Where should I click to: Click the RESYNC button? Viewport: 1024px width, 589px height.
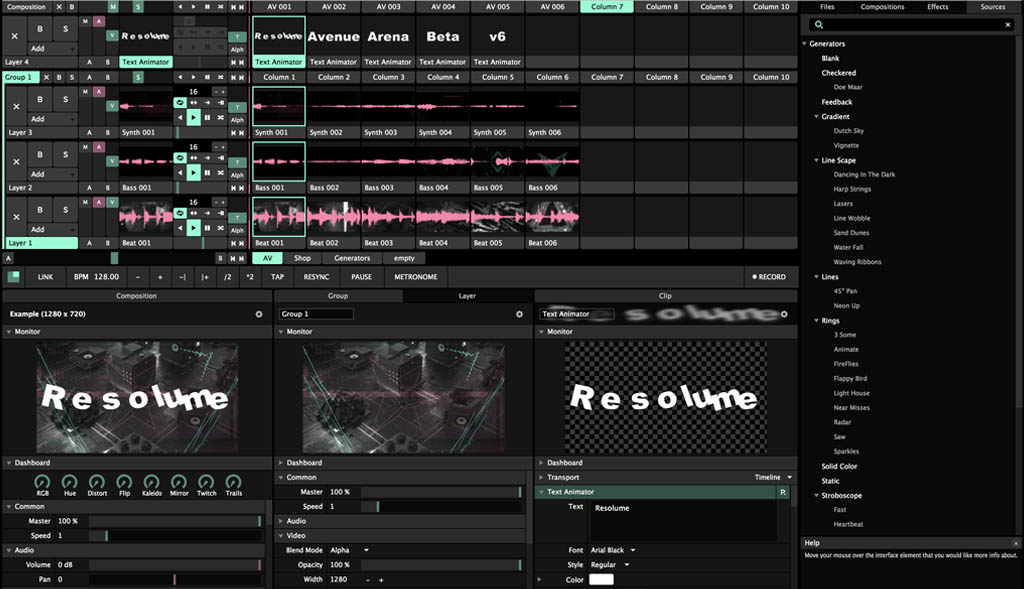316,277
